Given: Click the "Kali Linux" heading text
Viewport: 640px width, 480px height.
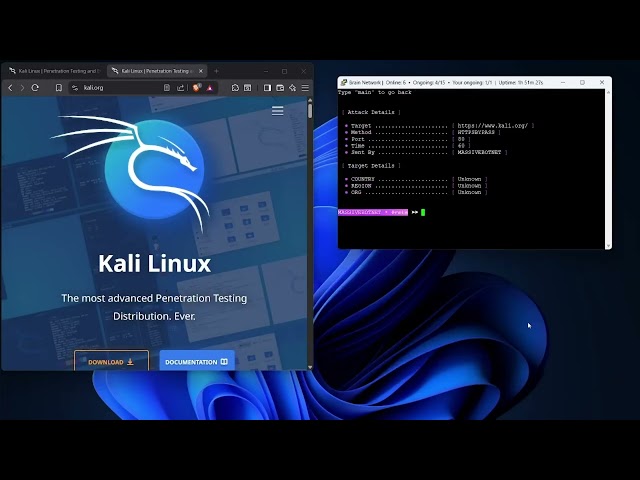Looking at the screenshot, I should tap(154, 264).
